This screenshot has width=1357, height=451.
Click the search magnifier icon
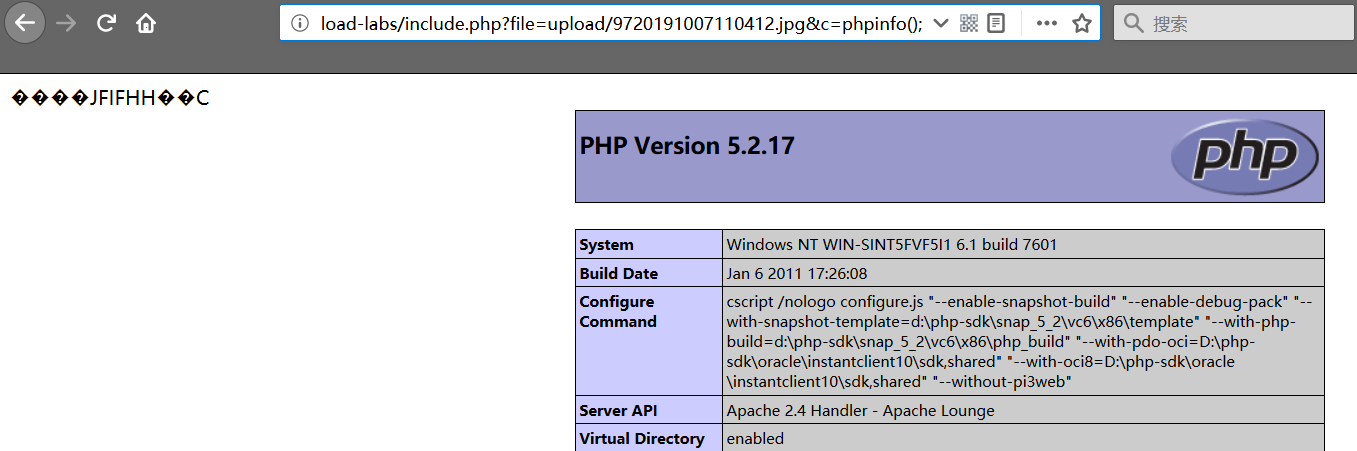(1133, 23)
